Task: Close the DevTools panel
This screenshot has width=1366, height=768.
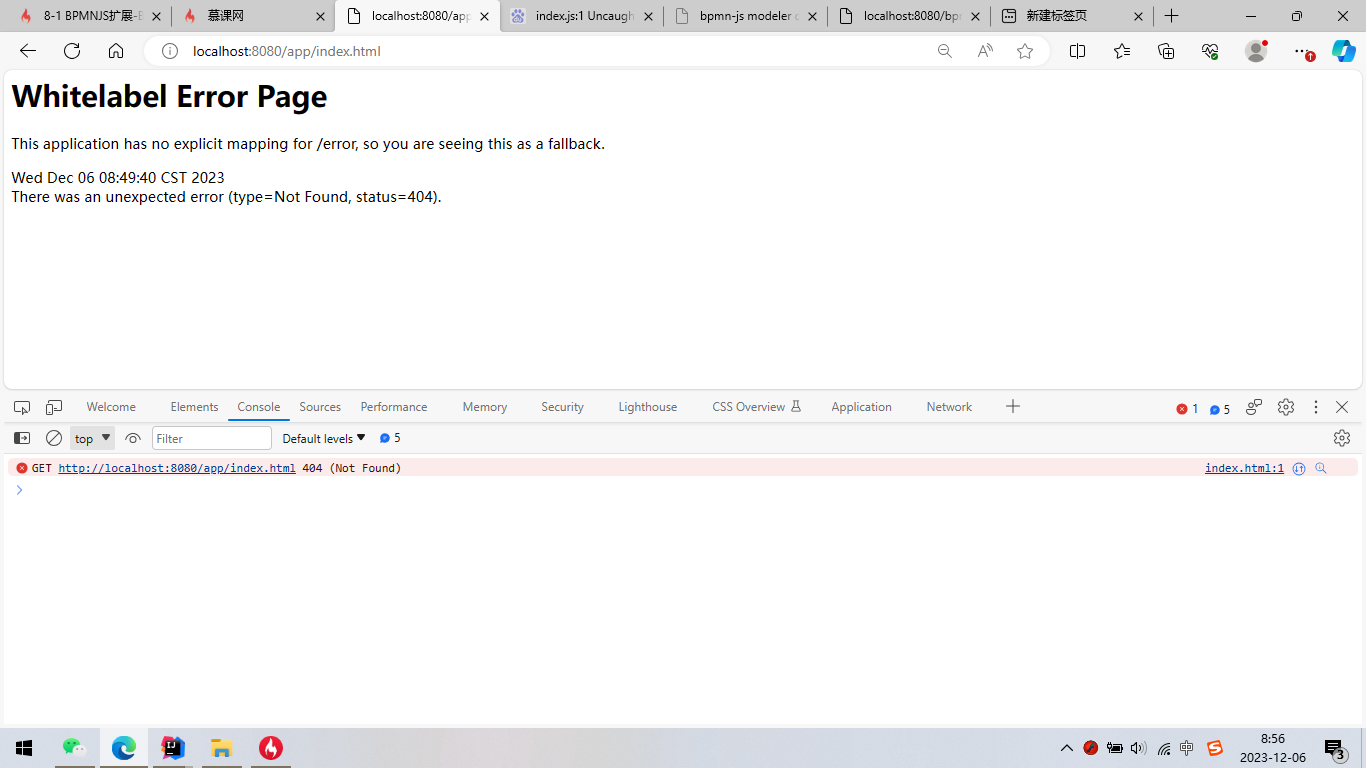Action: click(x=1342, y=407)
